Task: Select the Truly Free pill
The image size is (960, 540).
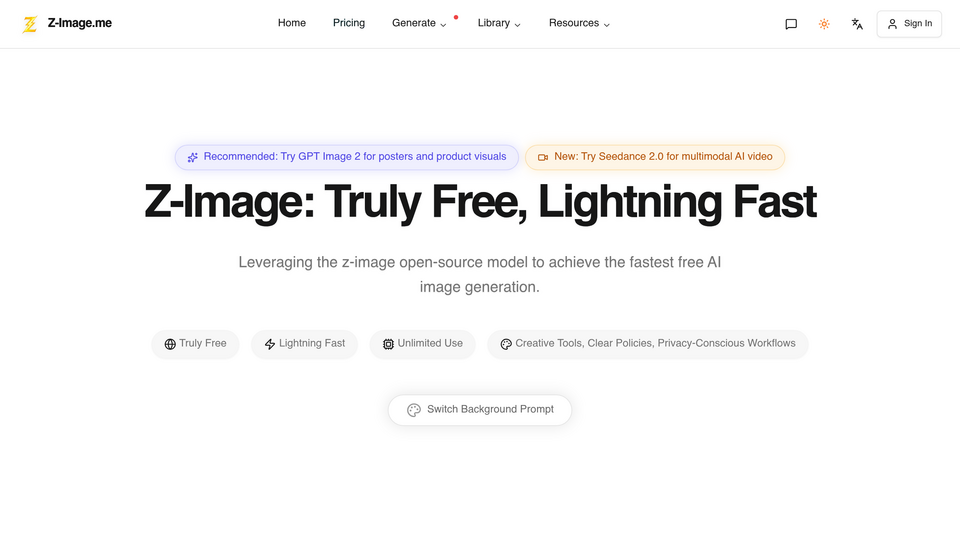Action: [x=195, y=344]
